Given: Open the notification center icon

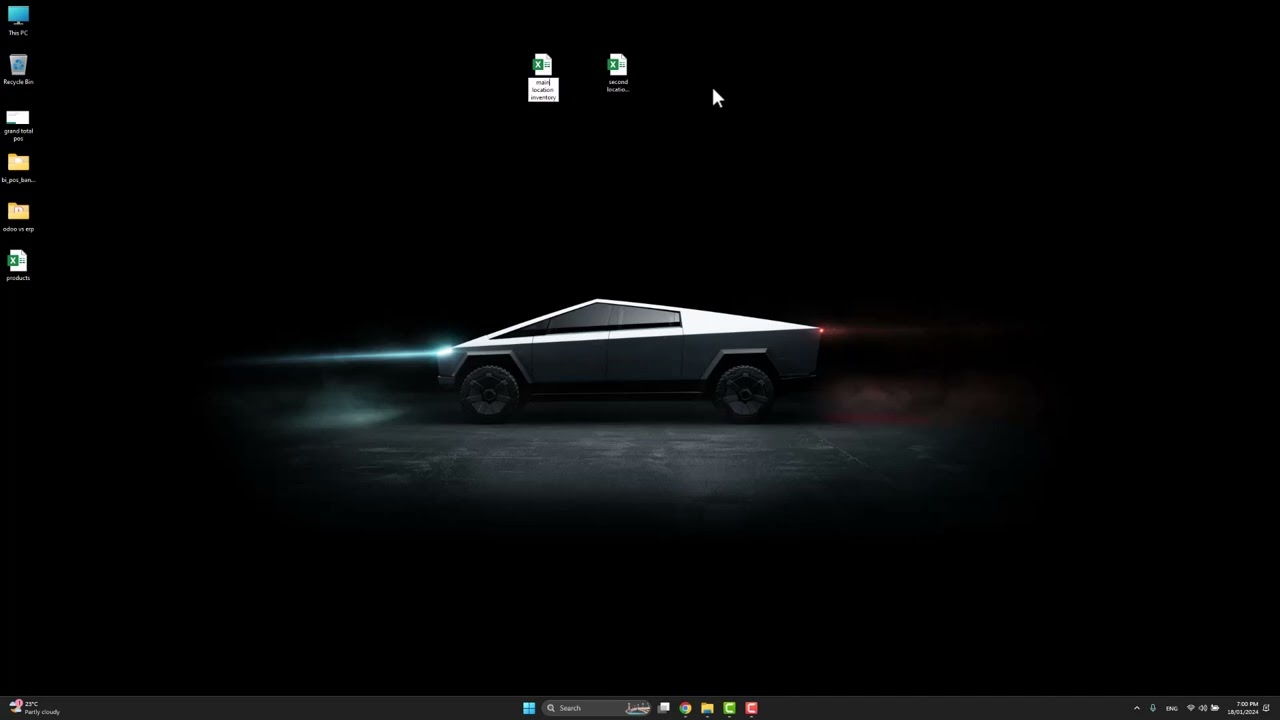Looking at the screenshot, I should click(x=1266, y=708).
